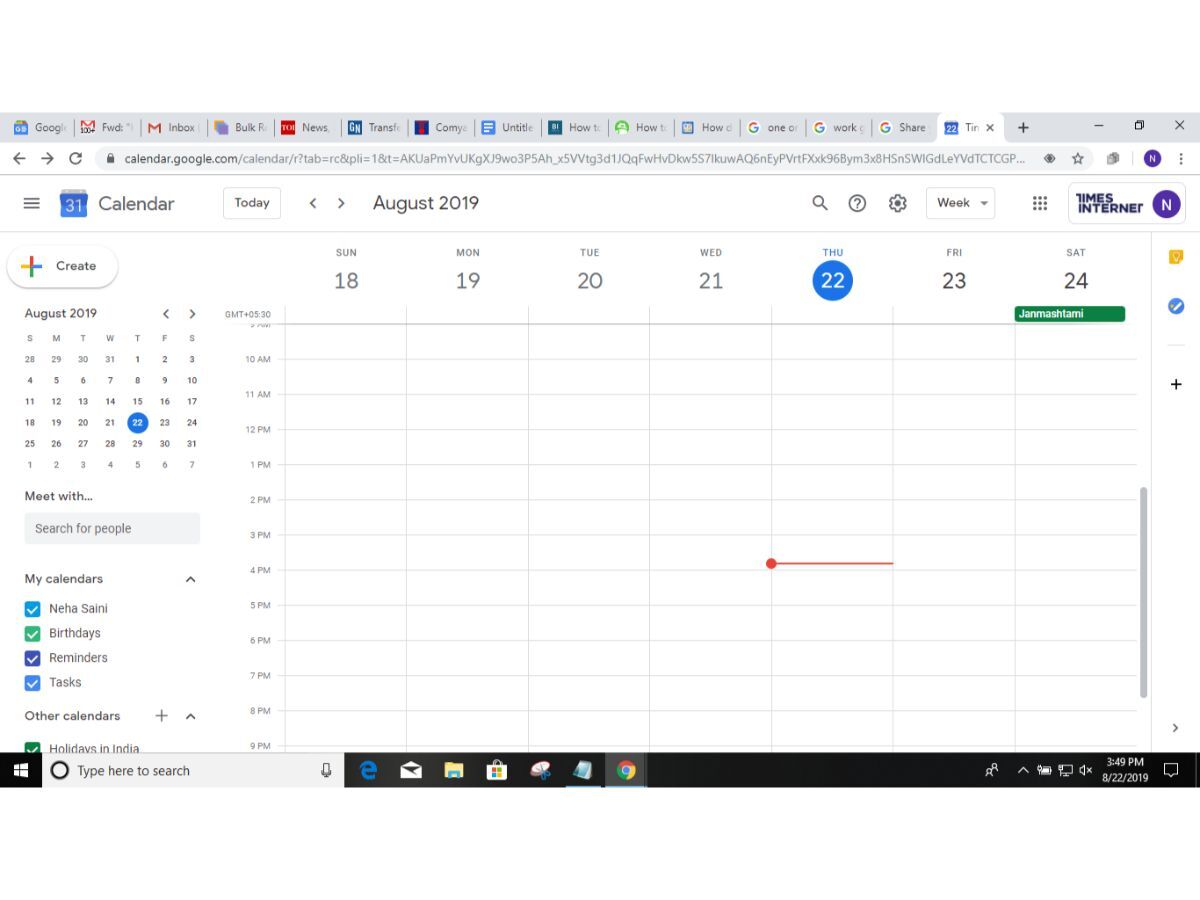Click the Today button
This screenshot has height=900, width=1200.
(252, 203)
